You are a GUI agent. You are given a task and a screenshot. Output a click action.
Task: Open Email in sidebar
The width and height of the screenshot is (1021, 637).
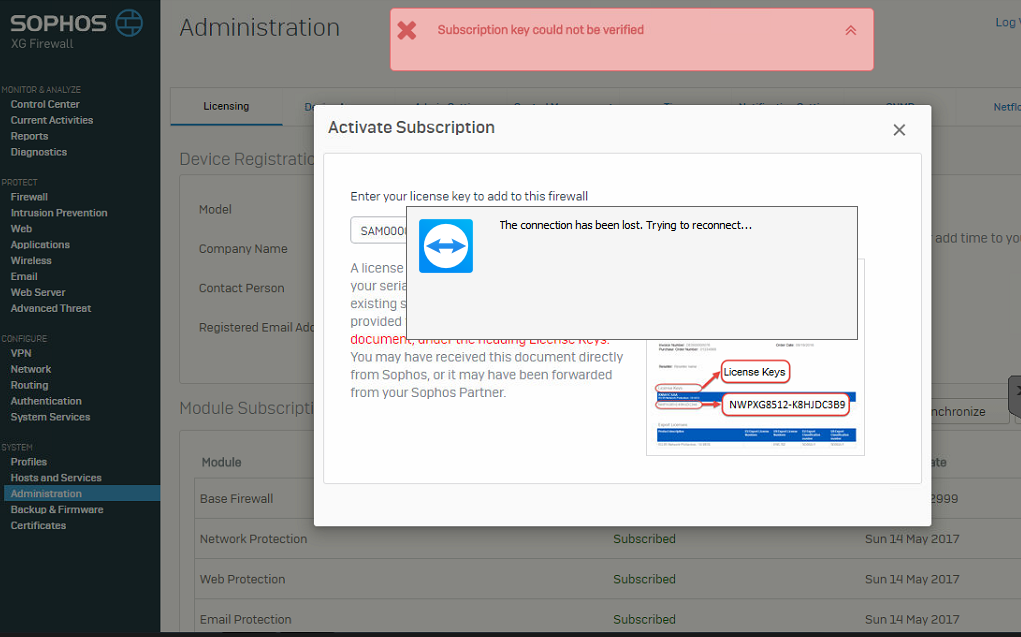23,276
